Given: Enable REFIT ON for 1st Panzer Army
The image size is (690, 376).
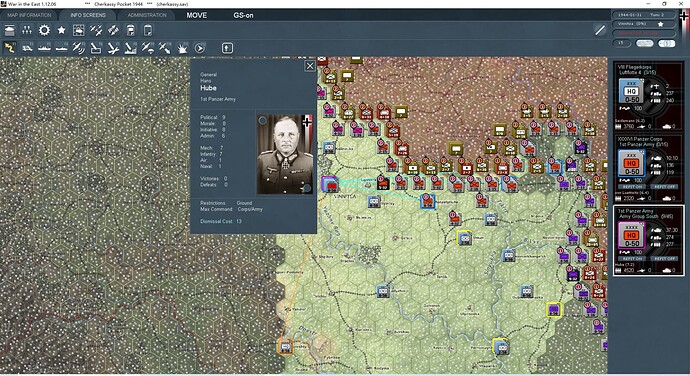Looking at the screenshot, I should click(632, 258).
